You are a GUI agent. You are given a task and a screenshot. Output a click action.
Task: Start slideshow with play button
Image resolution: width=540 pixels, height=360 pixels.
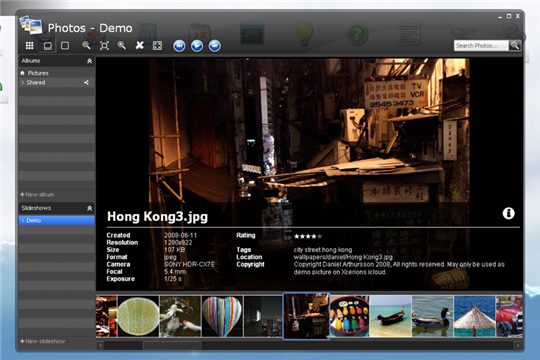point(197,45)
